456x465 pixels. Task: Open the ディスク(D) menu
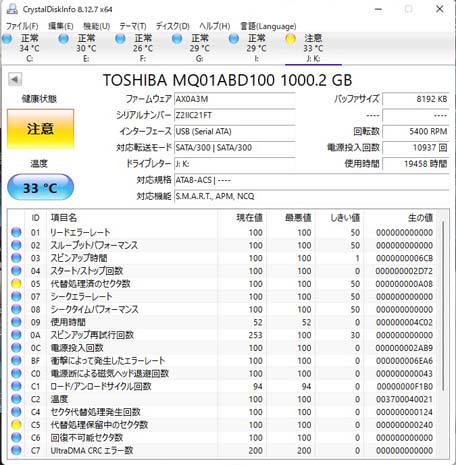[x=173, y=26]
